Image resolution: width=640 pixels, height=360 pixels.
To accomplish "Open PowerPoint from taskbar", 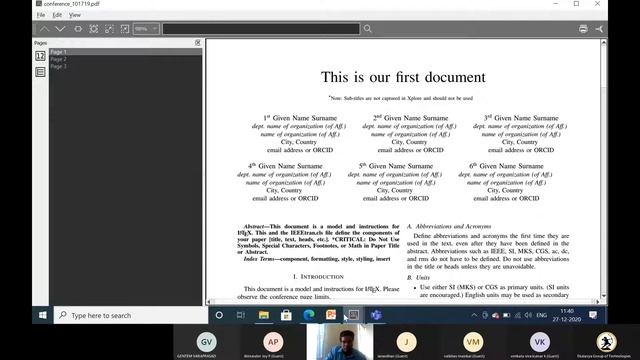I will [331, 315].
